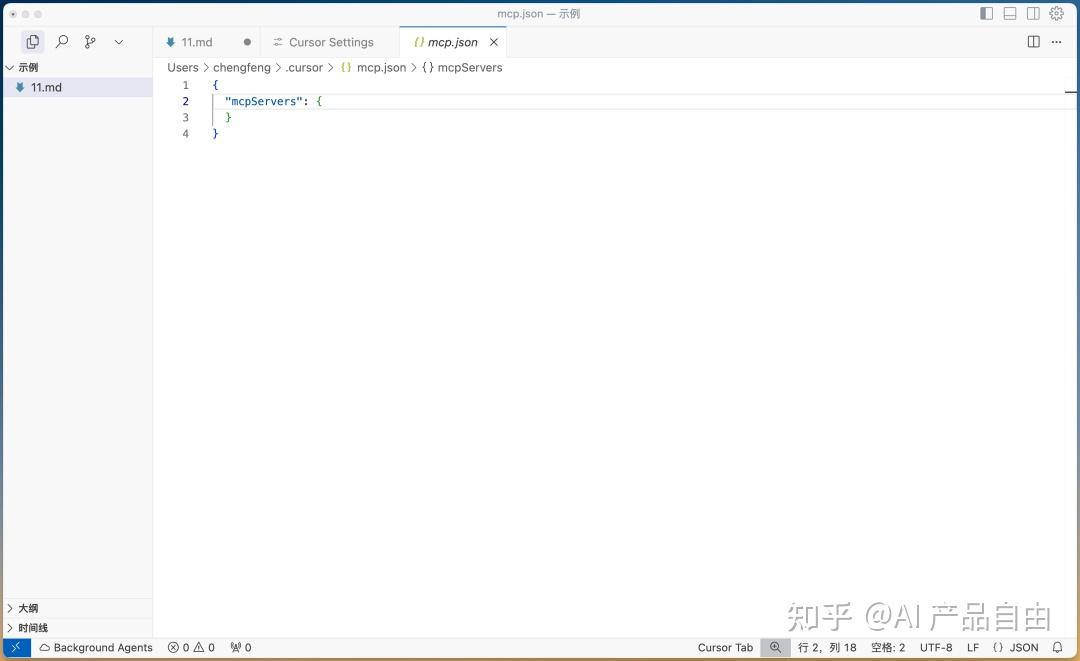Change LF end of line sequence
The image size is (1080, 661).
tap(973, 647)
